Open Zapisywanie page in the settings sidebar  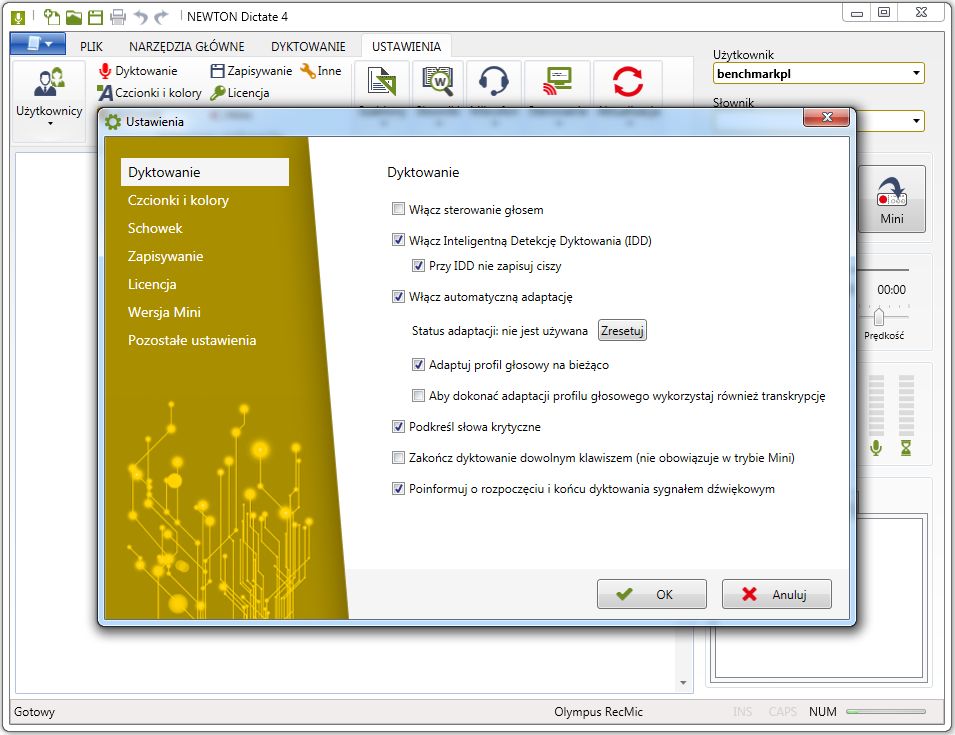tap(166, 256)
